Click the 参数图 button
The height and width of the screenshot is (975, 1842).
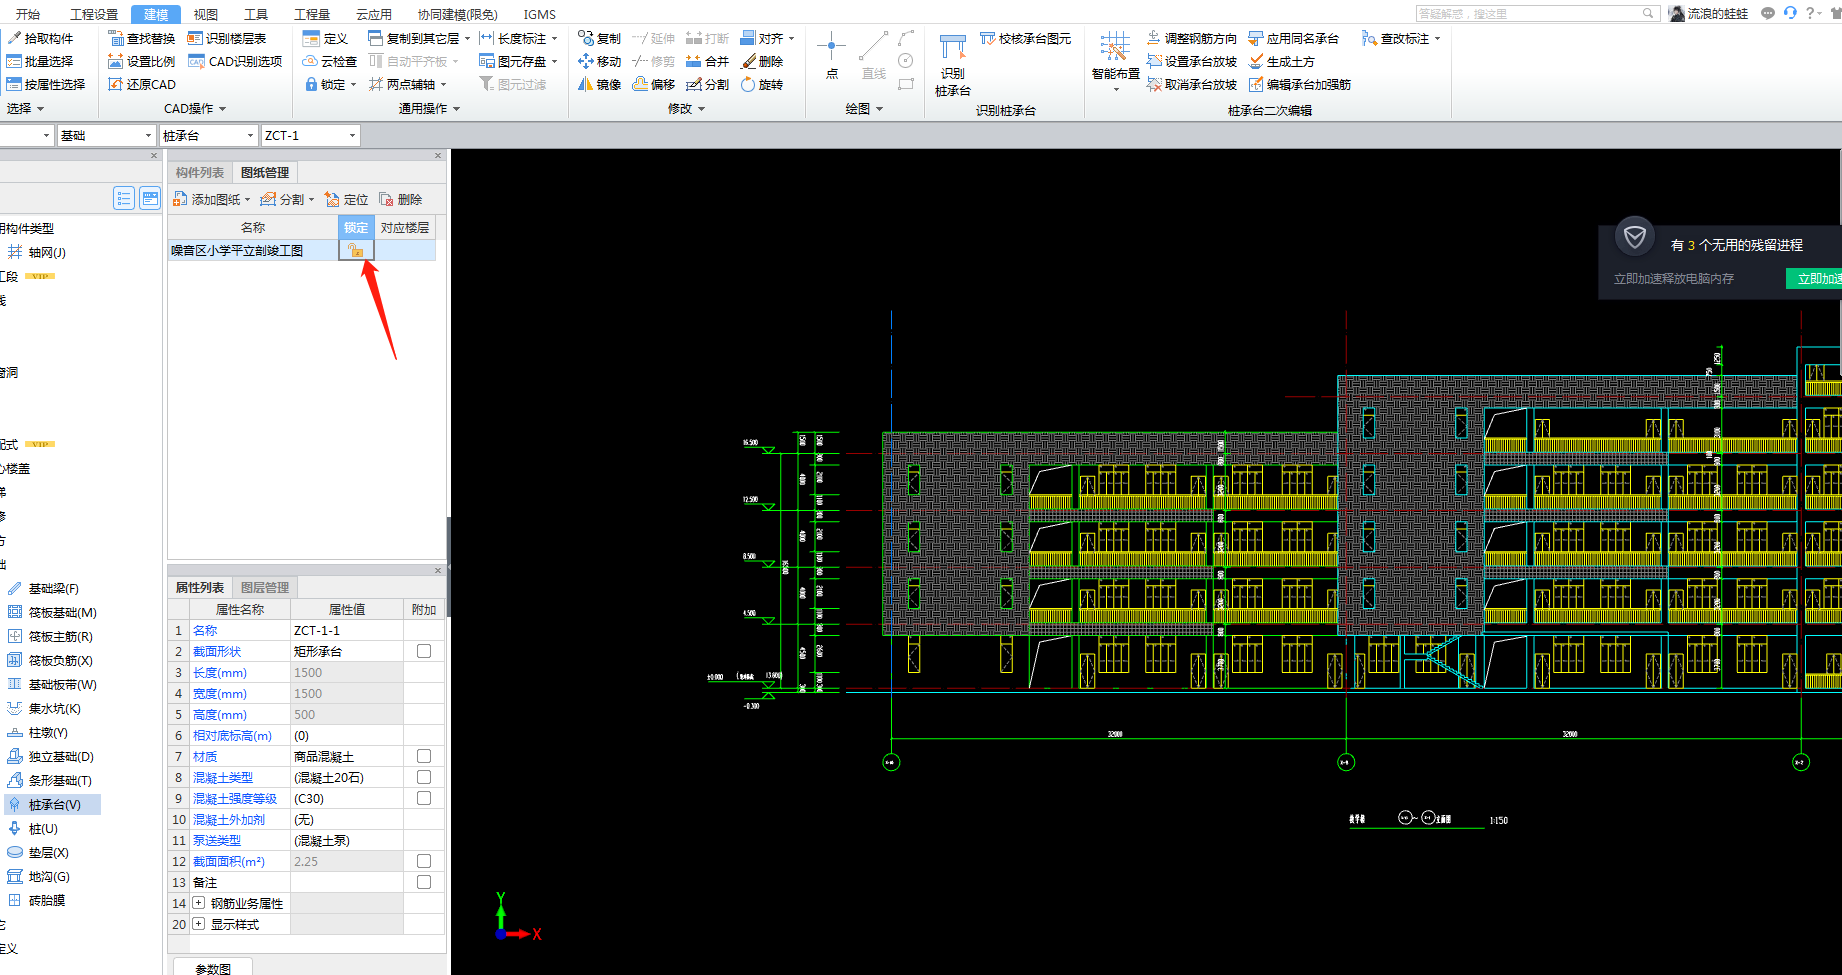[x=213, y=968]
